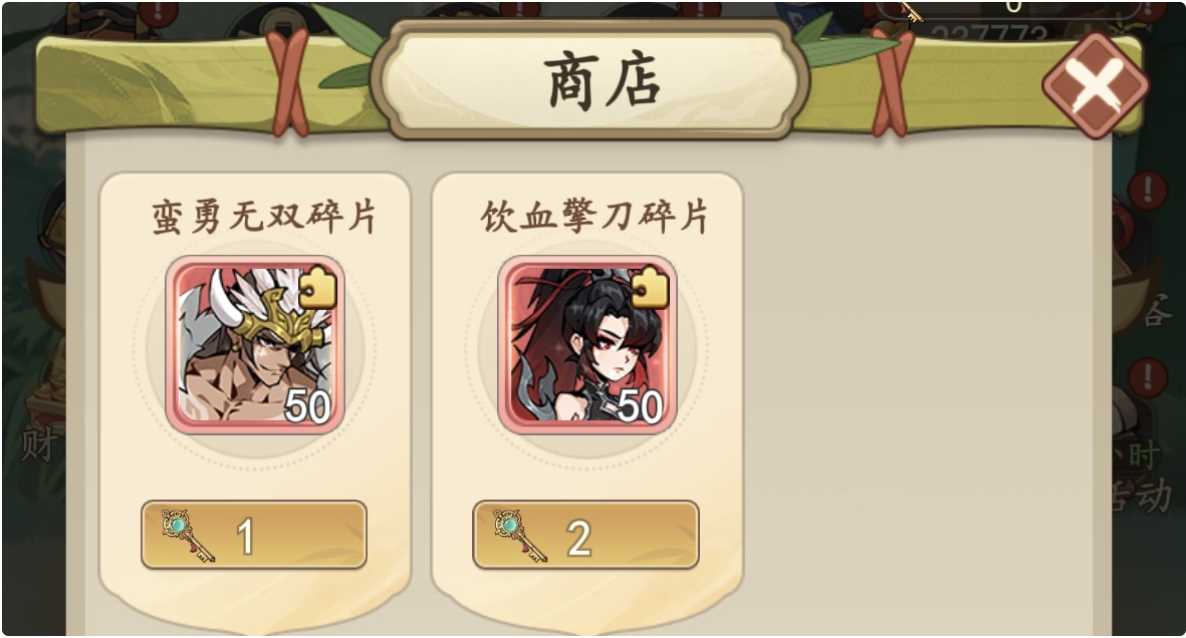Click the 饮血擎刀碎片 item title

pos(595,217)
